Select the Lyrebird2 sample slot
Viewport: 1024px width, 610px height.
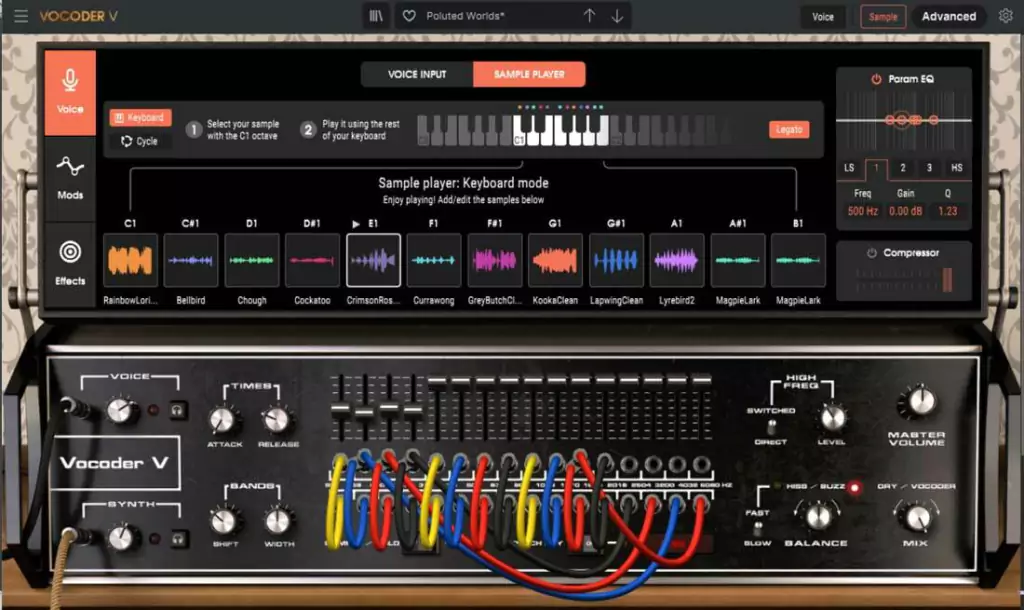coord(677,260)
